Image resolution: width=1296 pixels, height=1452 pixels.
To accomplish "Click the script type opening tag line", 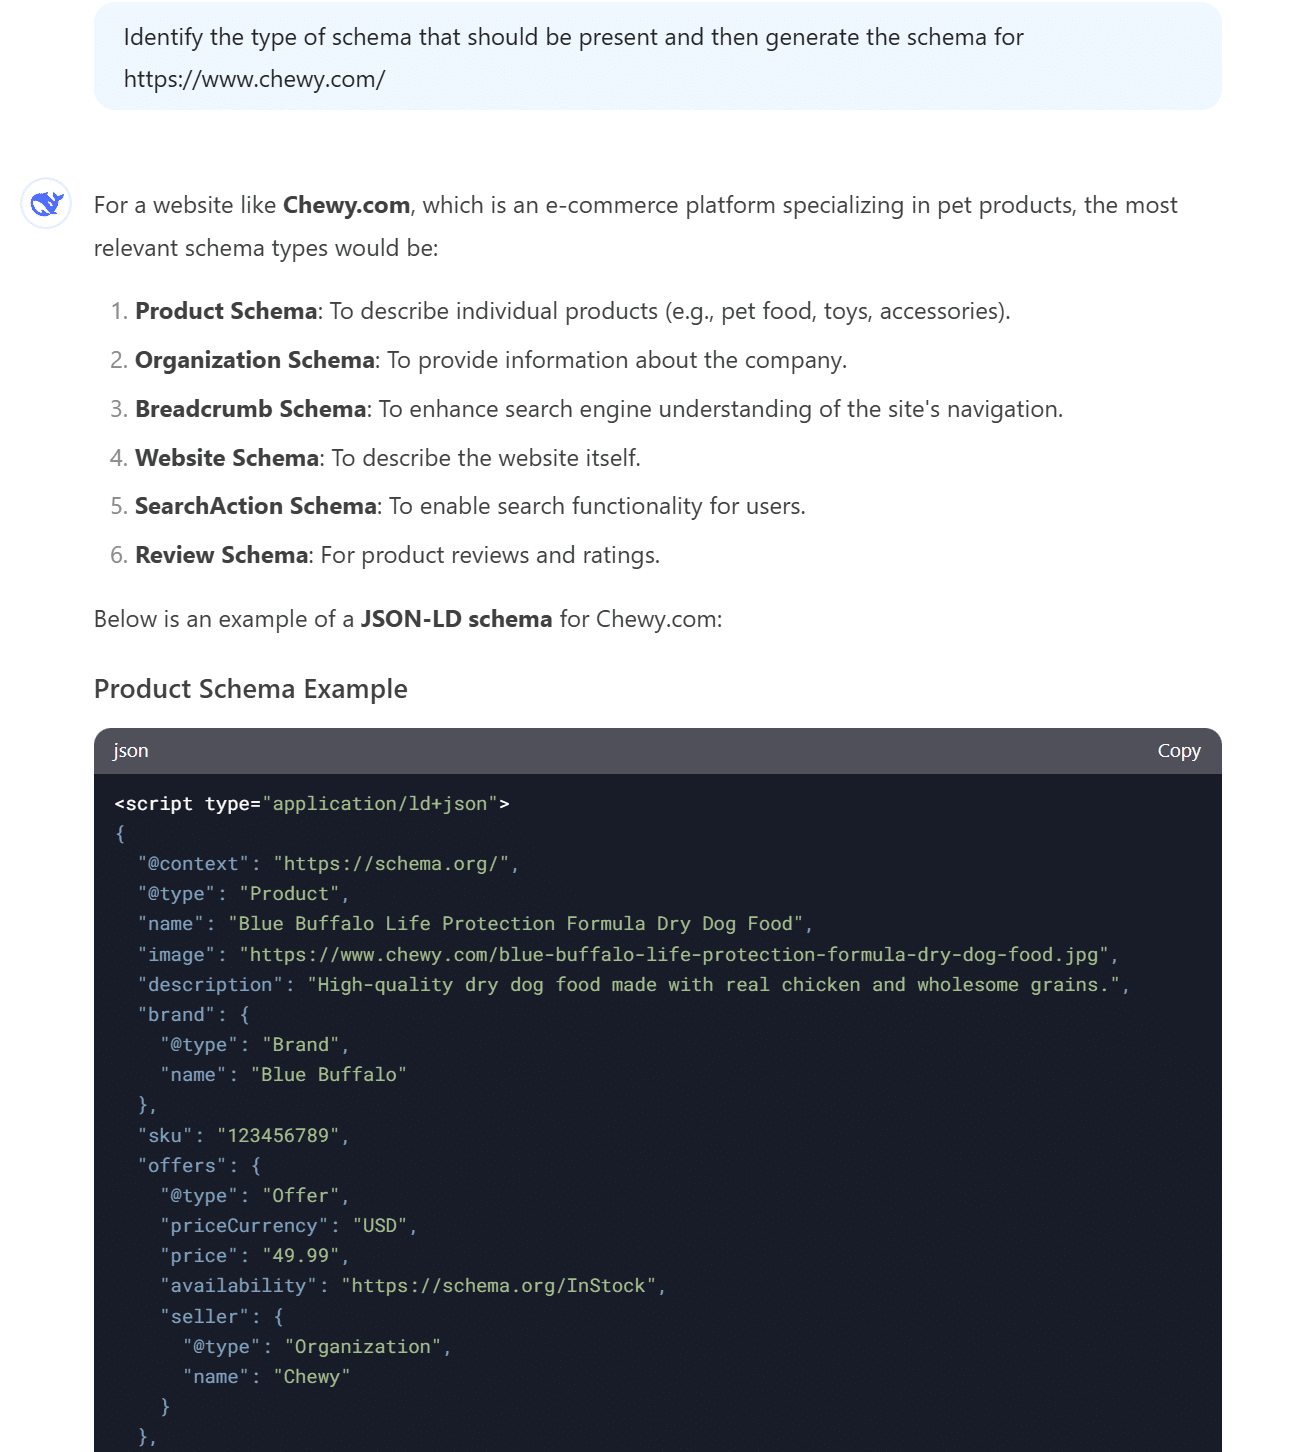I will tap(312, 804).
